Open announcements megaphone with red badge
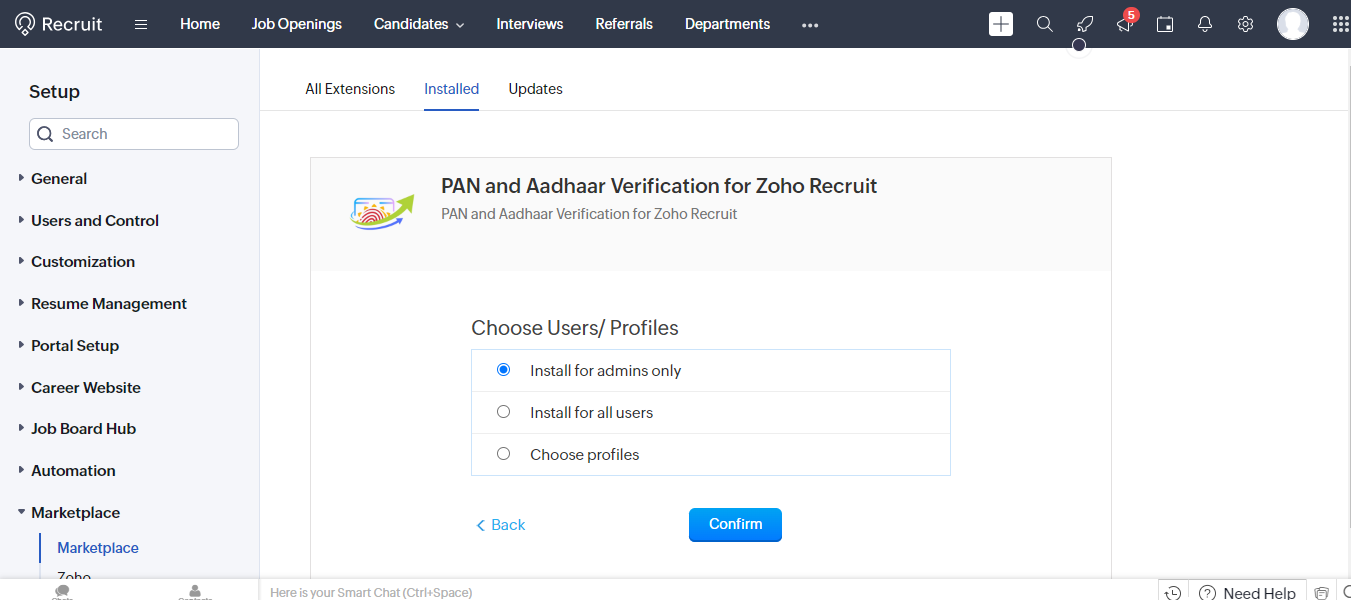Screen dimensions: 1351x600 [x=1125, y=24]
